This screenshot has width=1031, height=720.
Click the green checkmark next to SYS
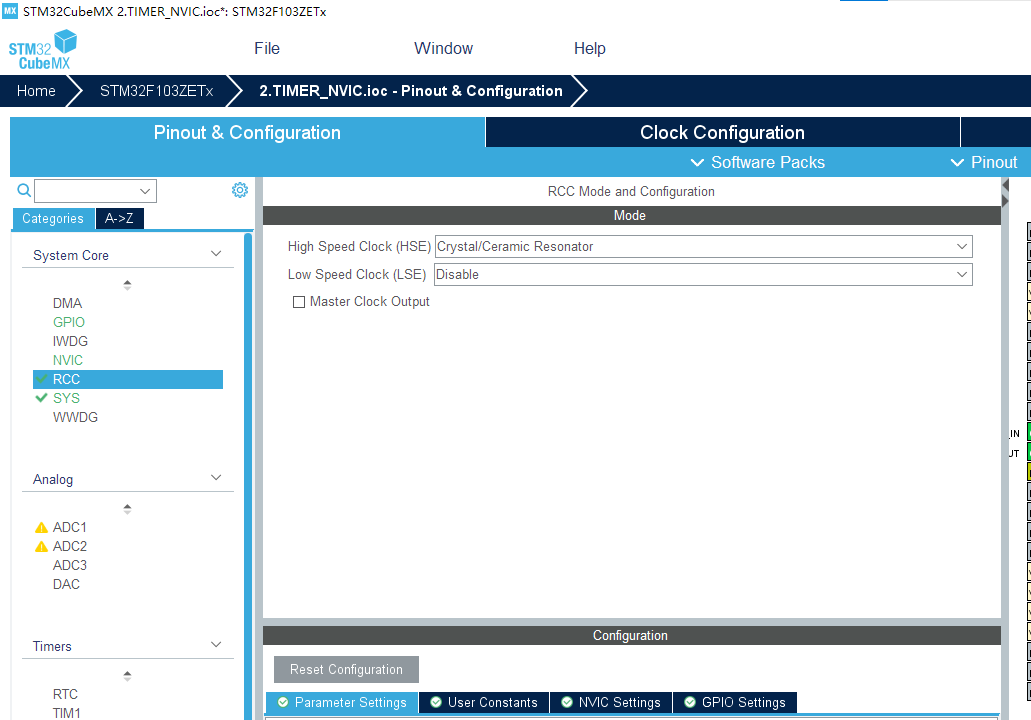tap(41, 398)
